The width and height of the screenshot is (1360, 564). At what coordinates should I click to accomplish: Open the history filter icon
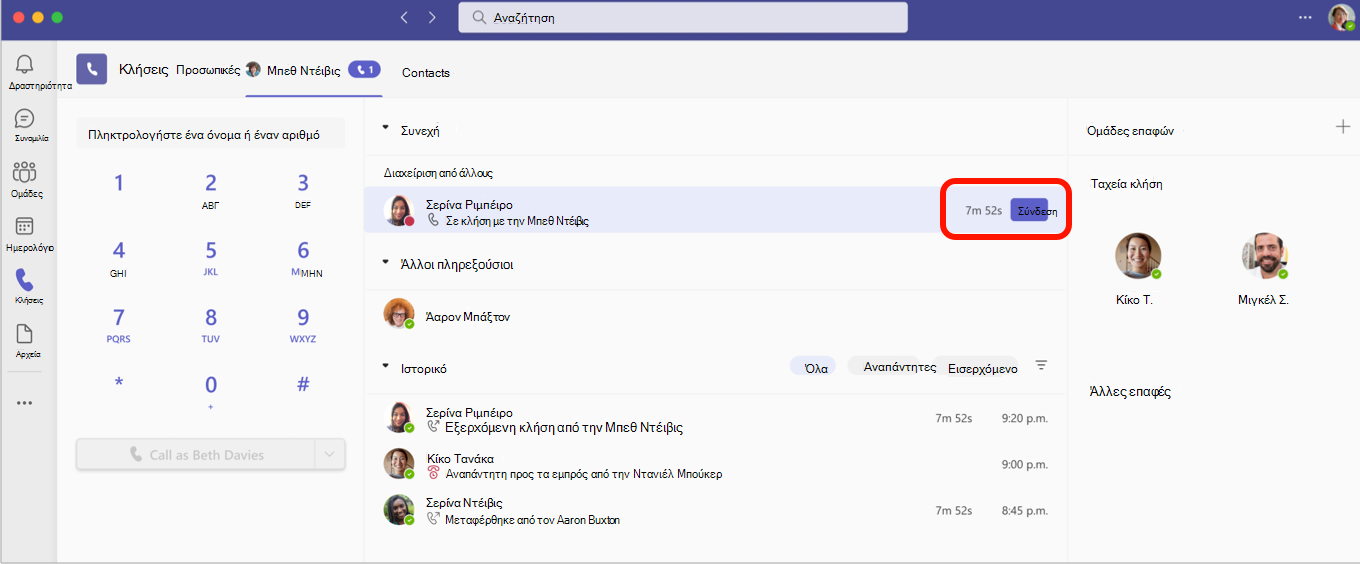click(x=1041, y=366)
